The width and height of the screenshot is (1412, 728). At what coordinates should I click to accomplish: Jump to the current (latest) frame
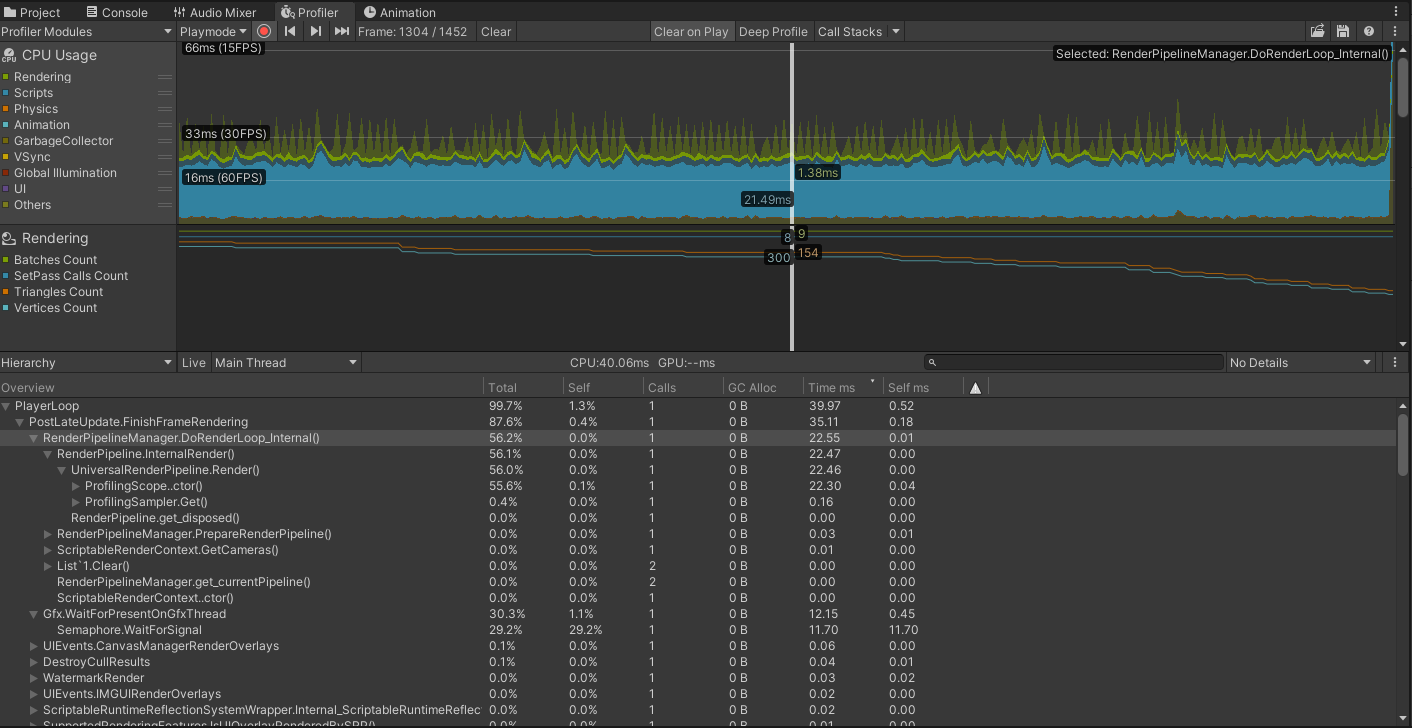[x=341, y=31]
